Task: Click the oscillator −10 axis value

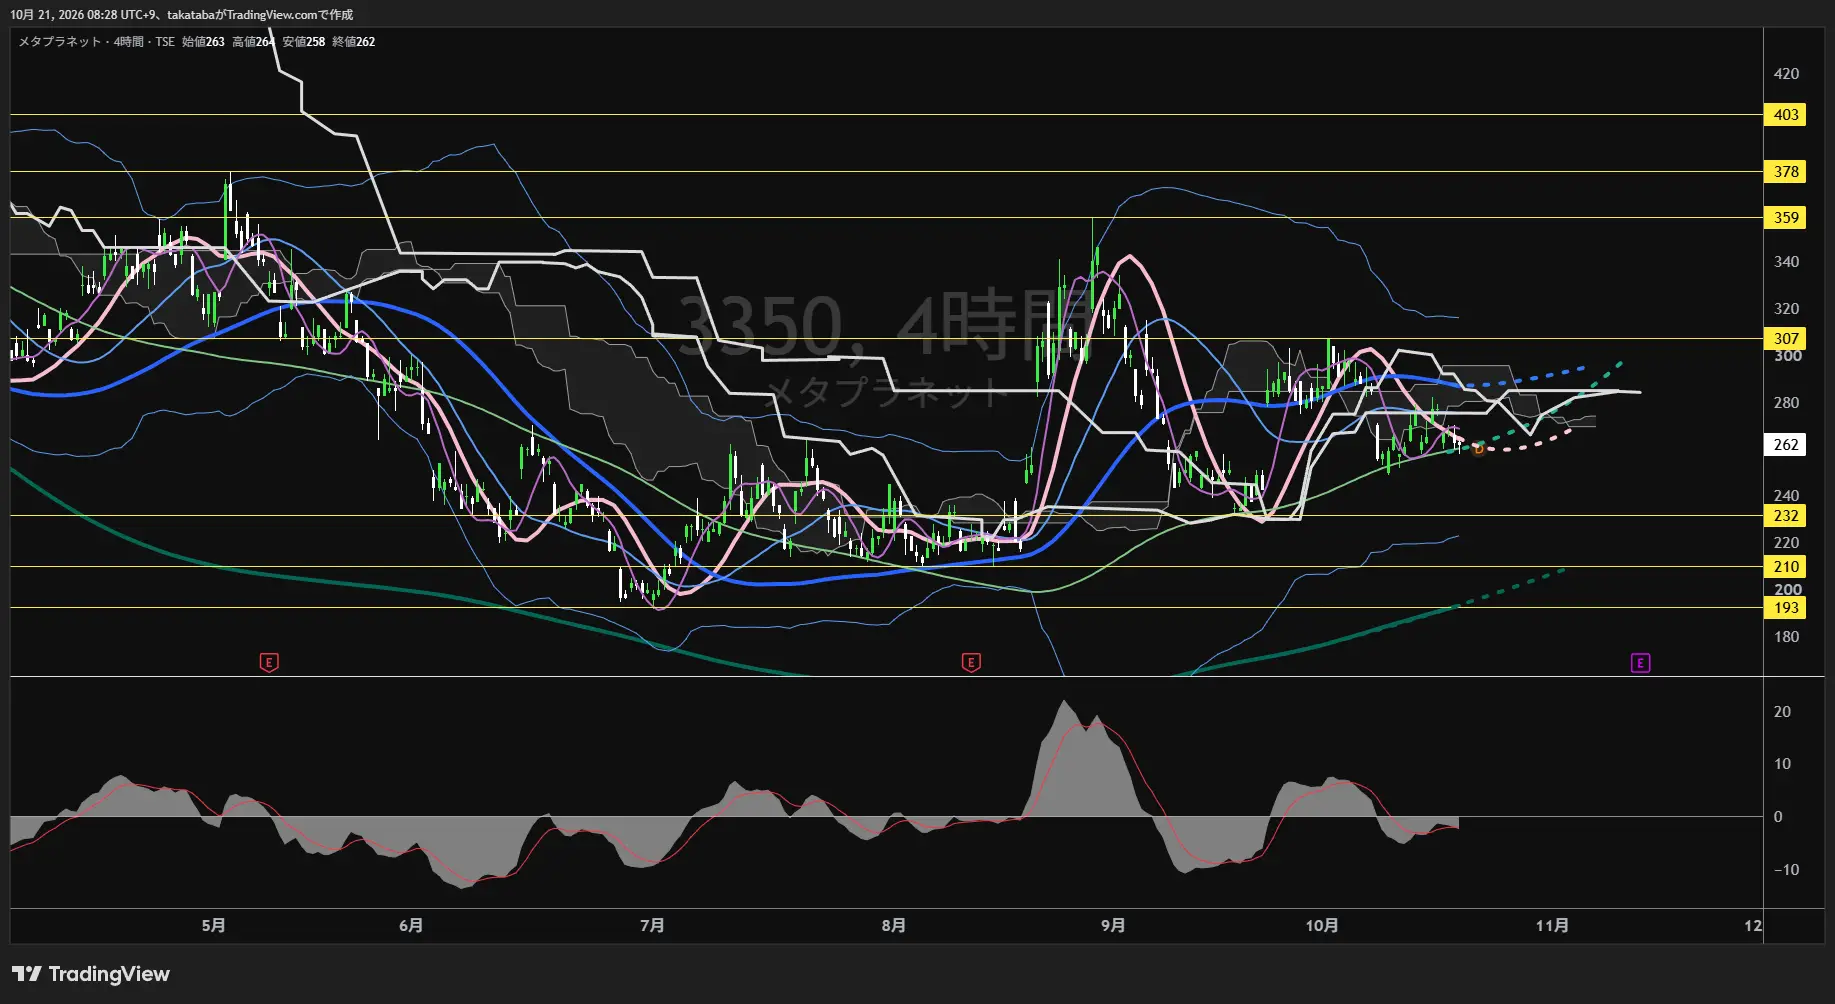Action: [x=1786, y=870]
